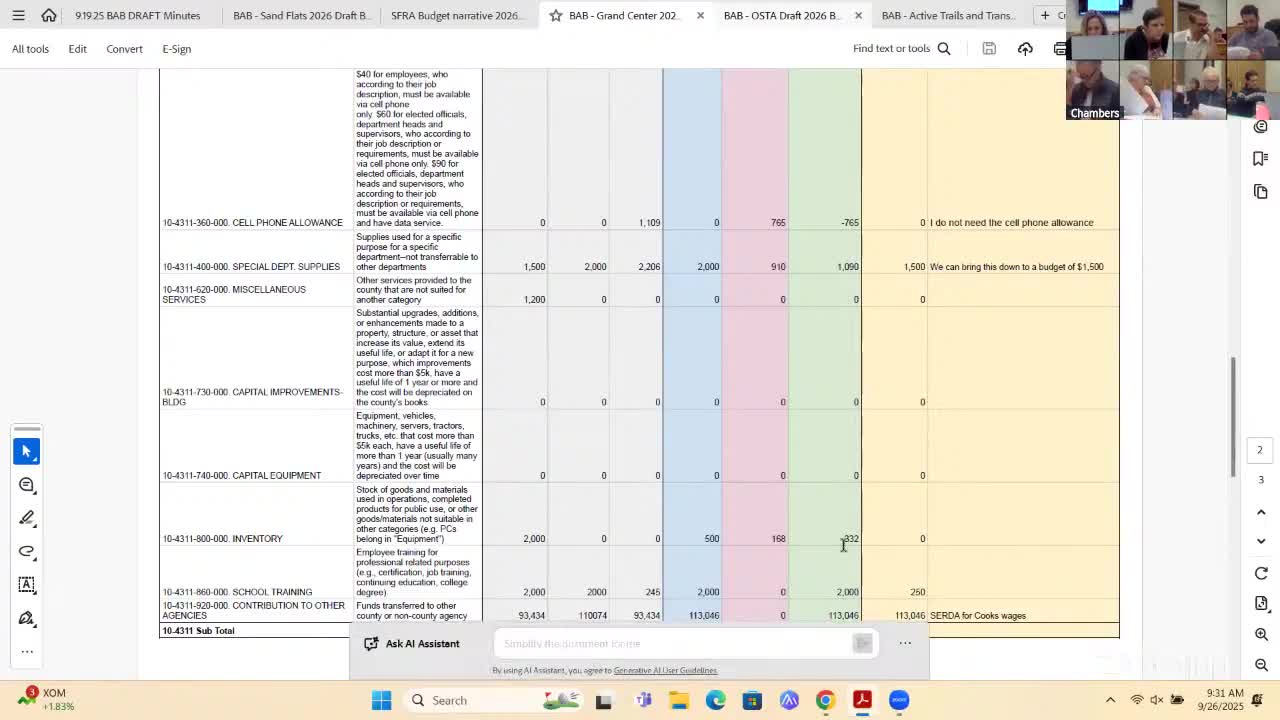Switch to SFRA Budget narrative 2026 tab

[456, 16]
